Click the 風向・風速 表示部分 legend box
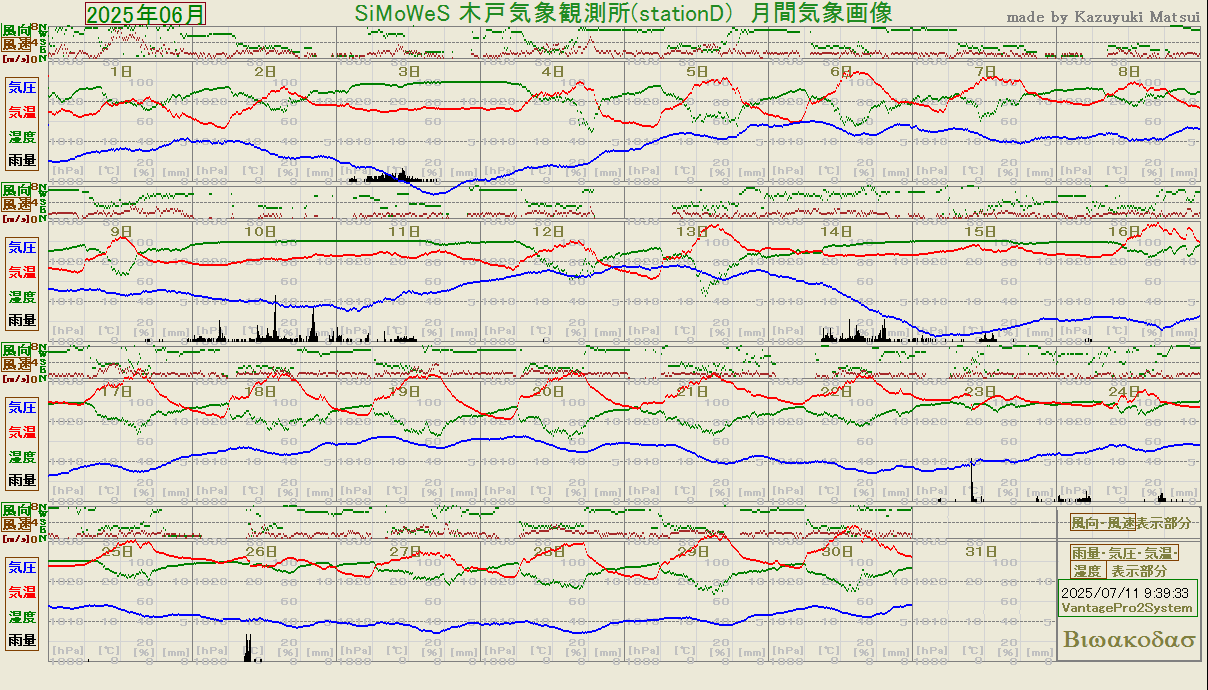 click(1130, 523)
